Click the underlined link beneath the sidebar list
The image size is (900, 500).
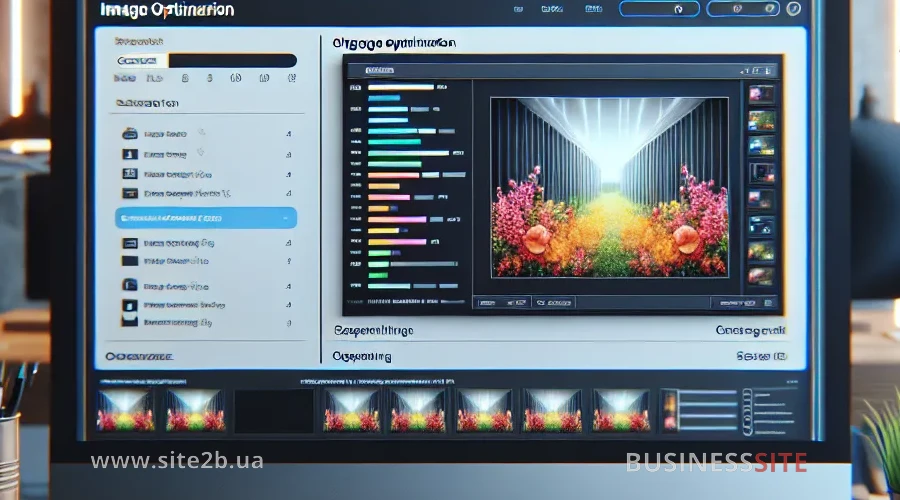click(139, 356)
